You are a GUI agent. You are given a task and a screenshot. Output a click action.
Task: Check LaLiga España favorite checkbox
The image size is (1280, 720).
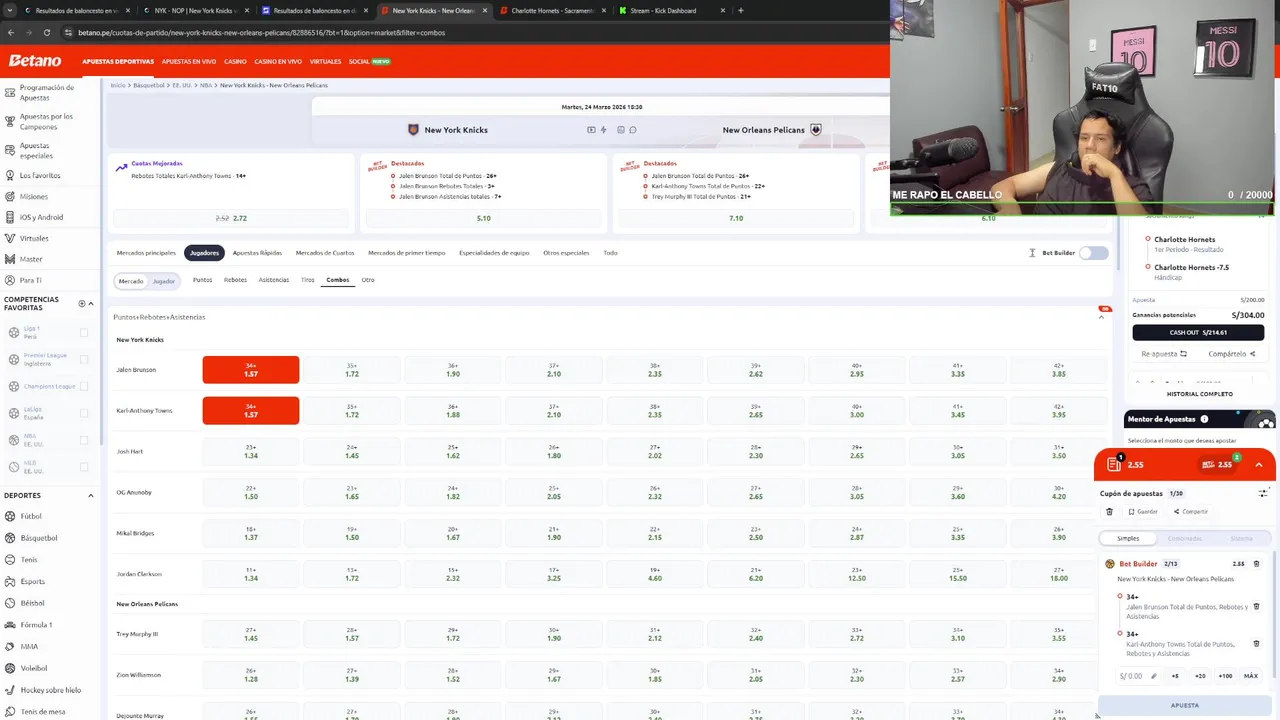click(83, 413)
